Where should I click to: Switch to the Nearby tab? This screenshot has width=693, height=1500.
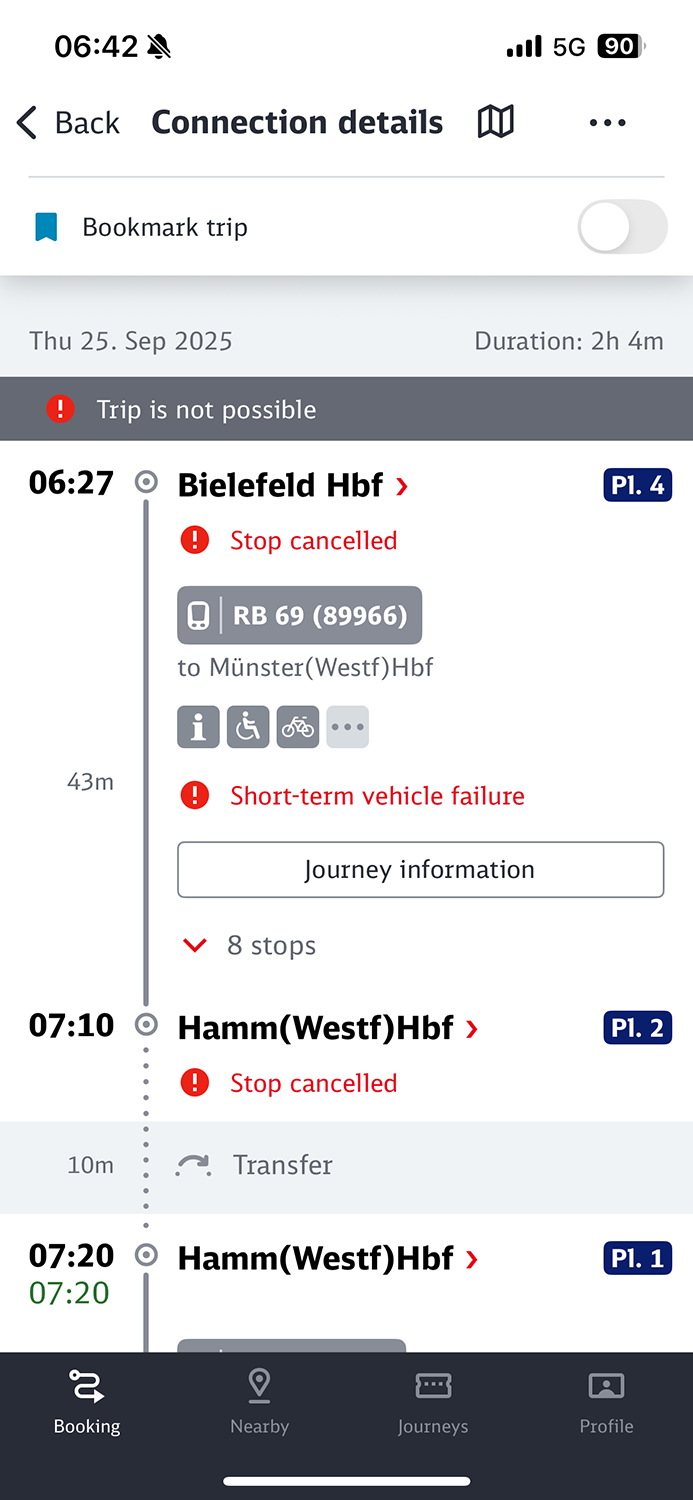pos(259,1402)
